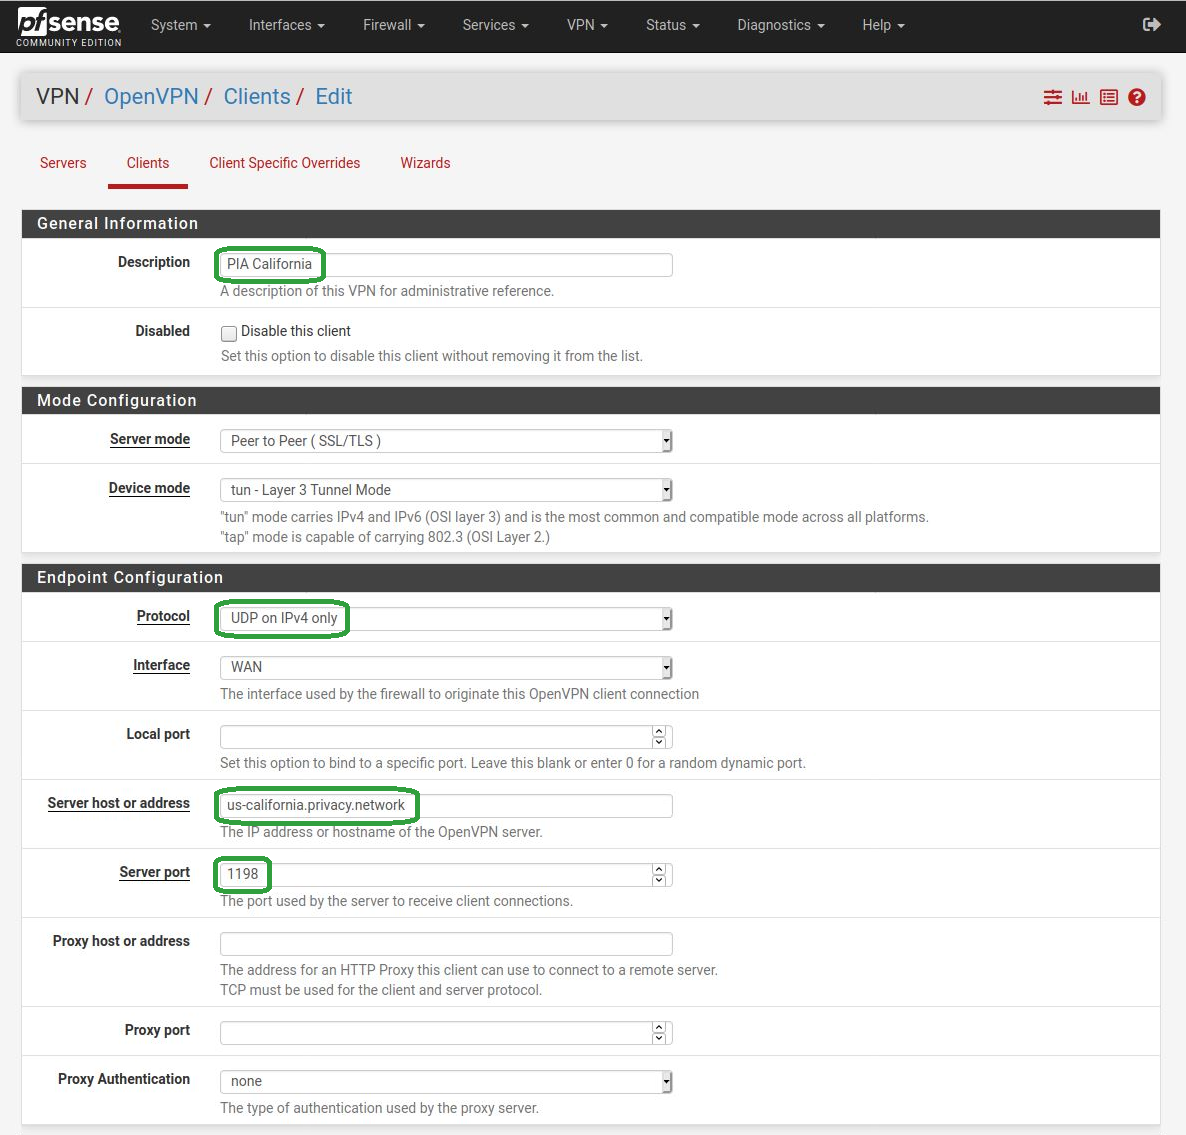Screen dimensions: 1186x1135
Task: Open the related settings sliders icon
Action: tap(1053, 97)
